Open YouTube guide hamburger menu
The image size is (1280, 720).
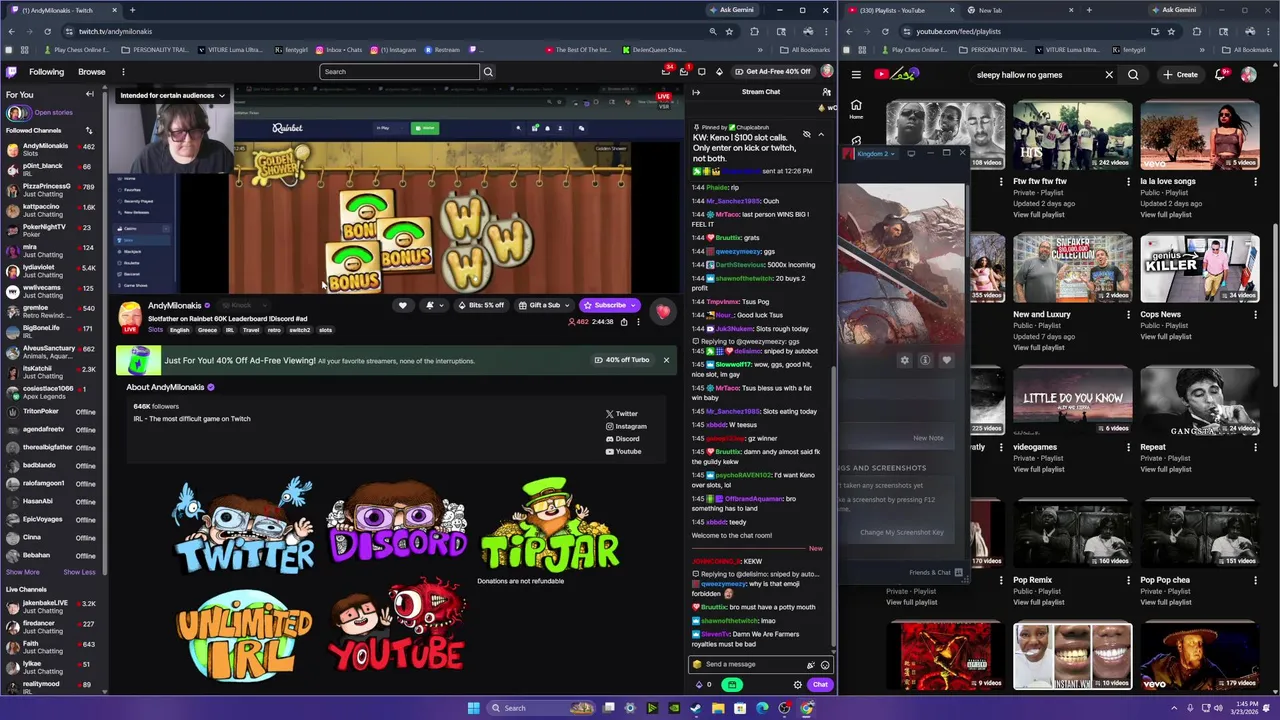[856, 74]
